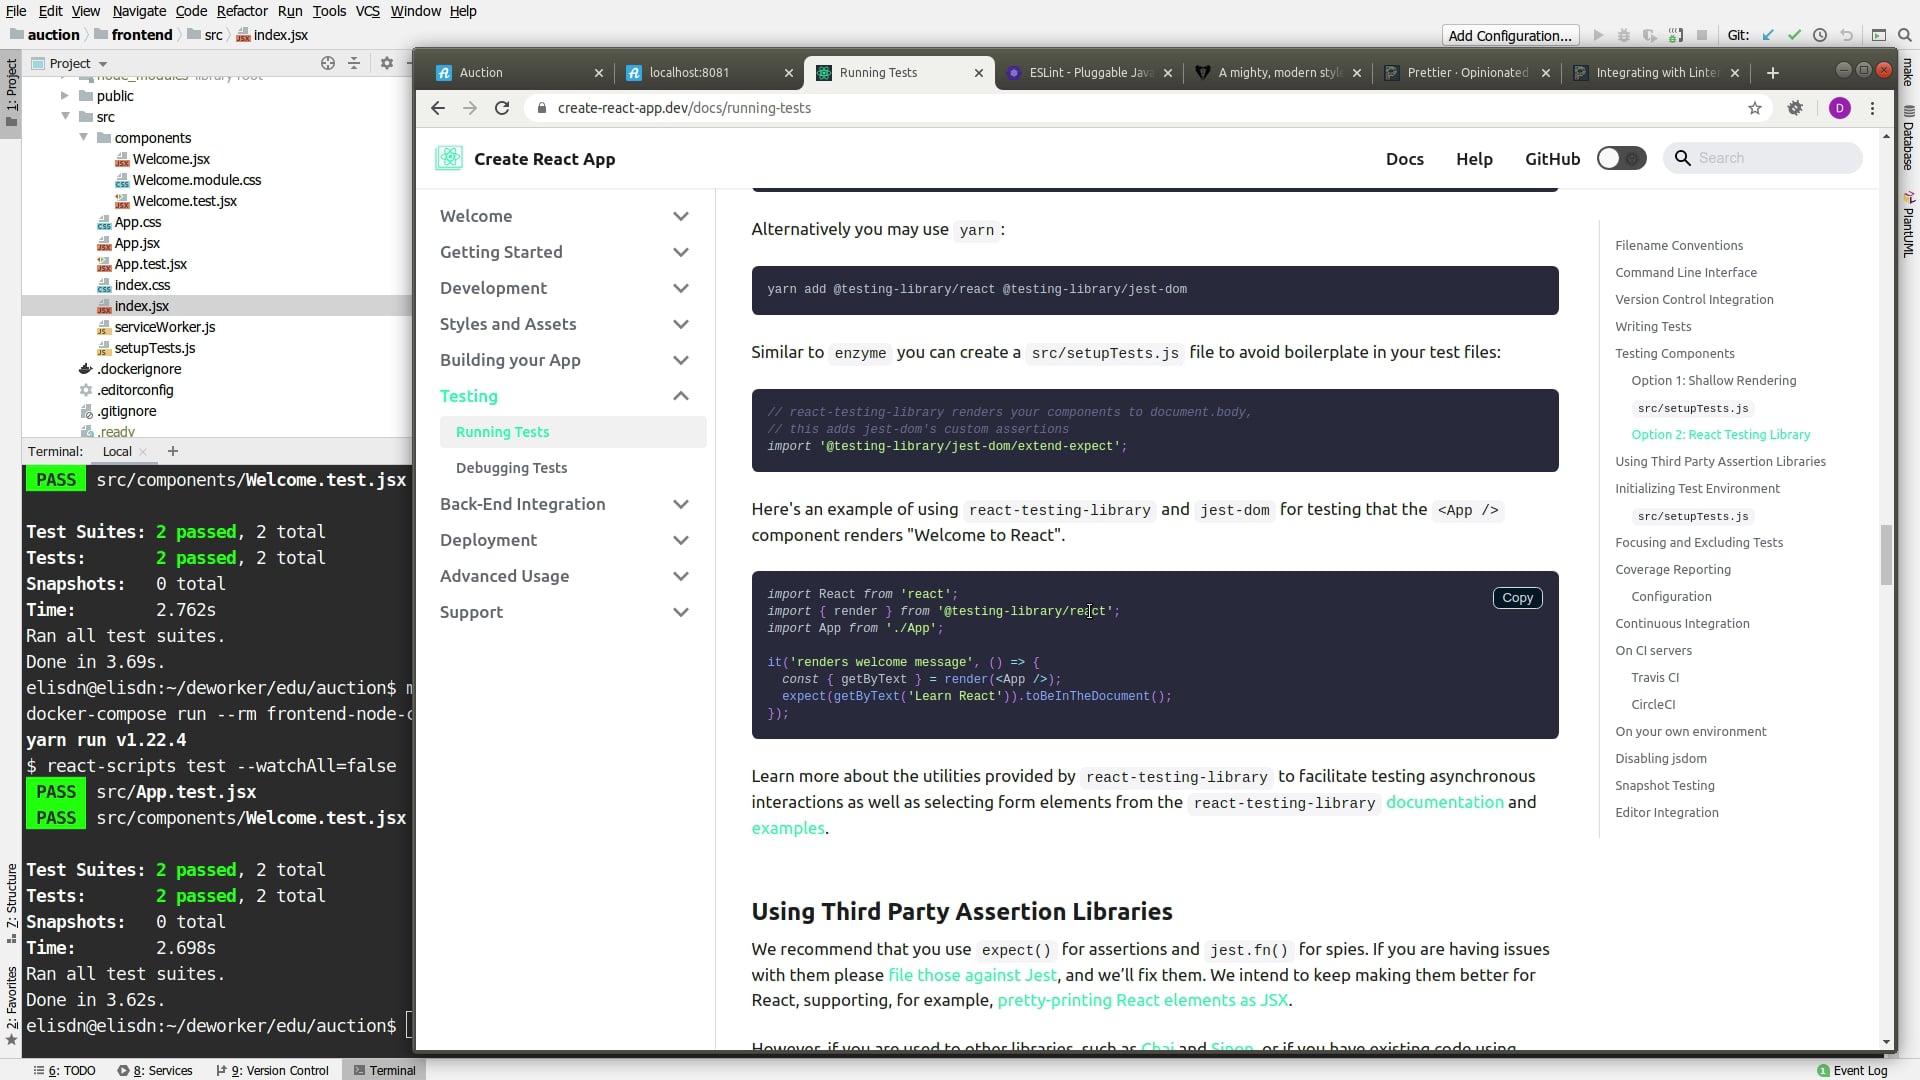1920x1080 pixels.
Task: Open the VCS menu
Action: tap(368, 11)
